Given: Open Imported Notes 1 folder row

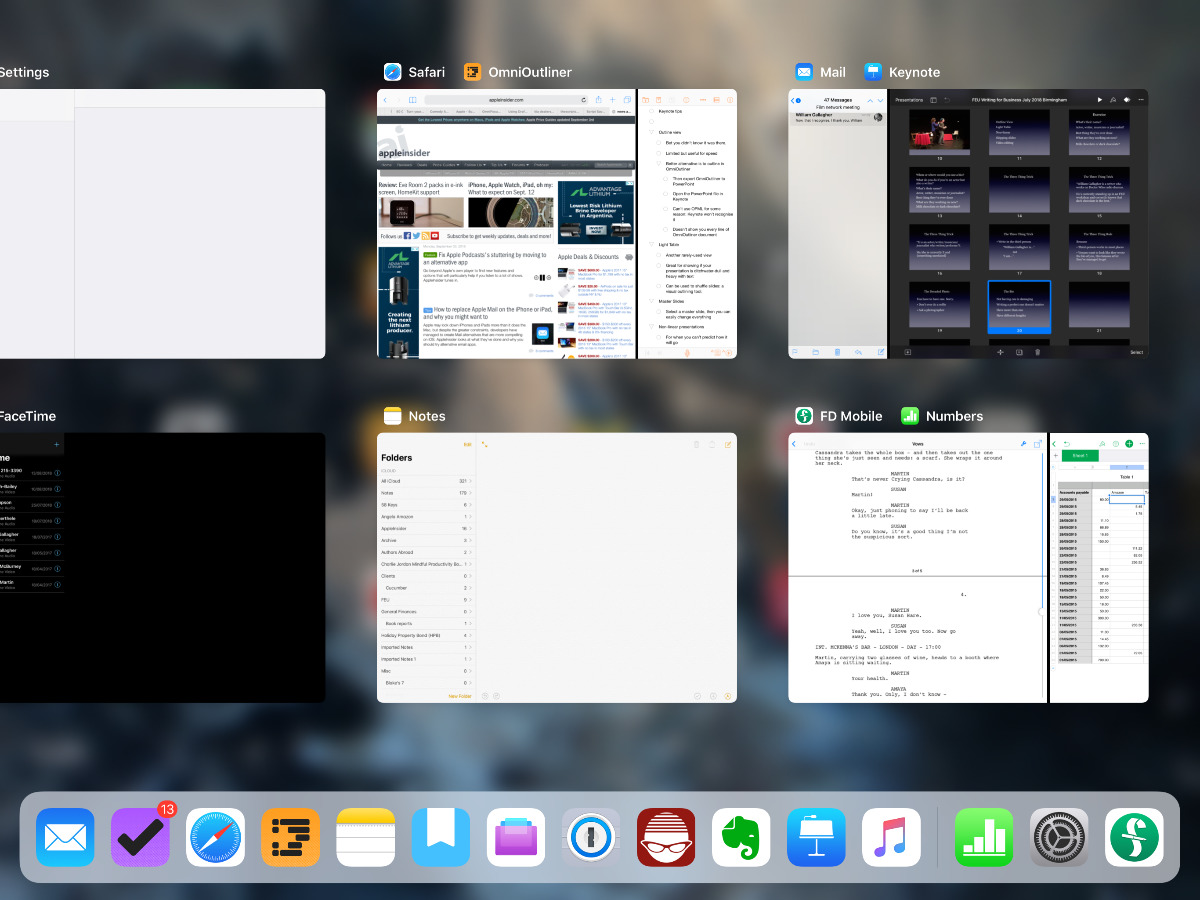Looking at the screenshot, I should pyautogui.click(x=426, y=659).
